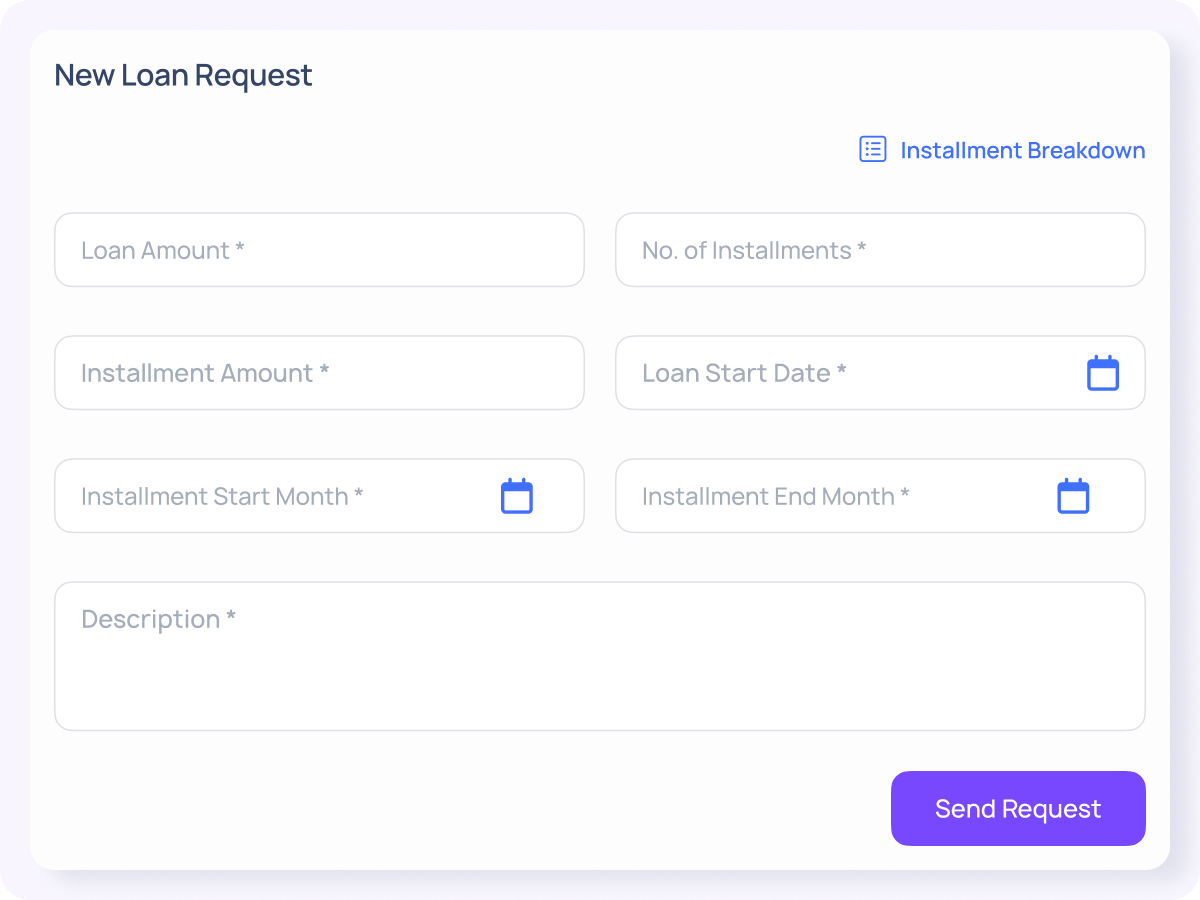Open the Installment Breakdown link
This screenshot has height=900, width=1200.
(1022, 150)
